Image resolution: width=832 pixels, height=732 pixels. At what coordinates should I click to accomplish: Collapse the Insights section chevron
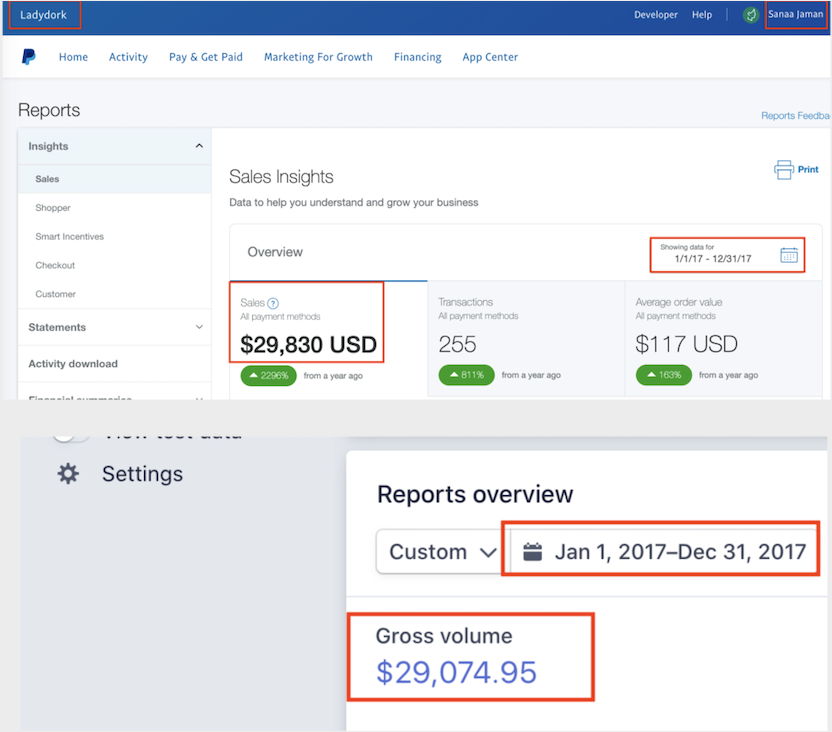coord(199,146)
